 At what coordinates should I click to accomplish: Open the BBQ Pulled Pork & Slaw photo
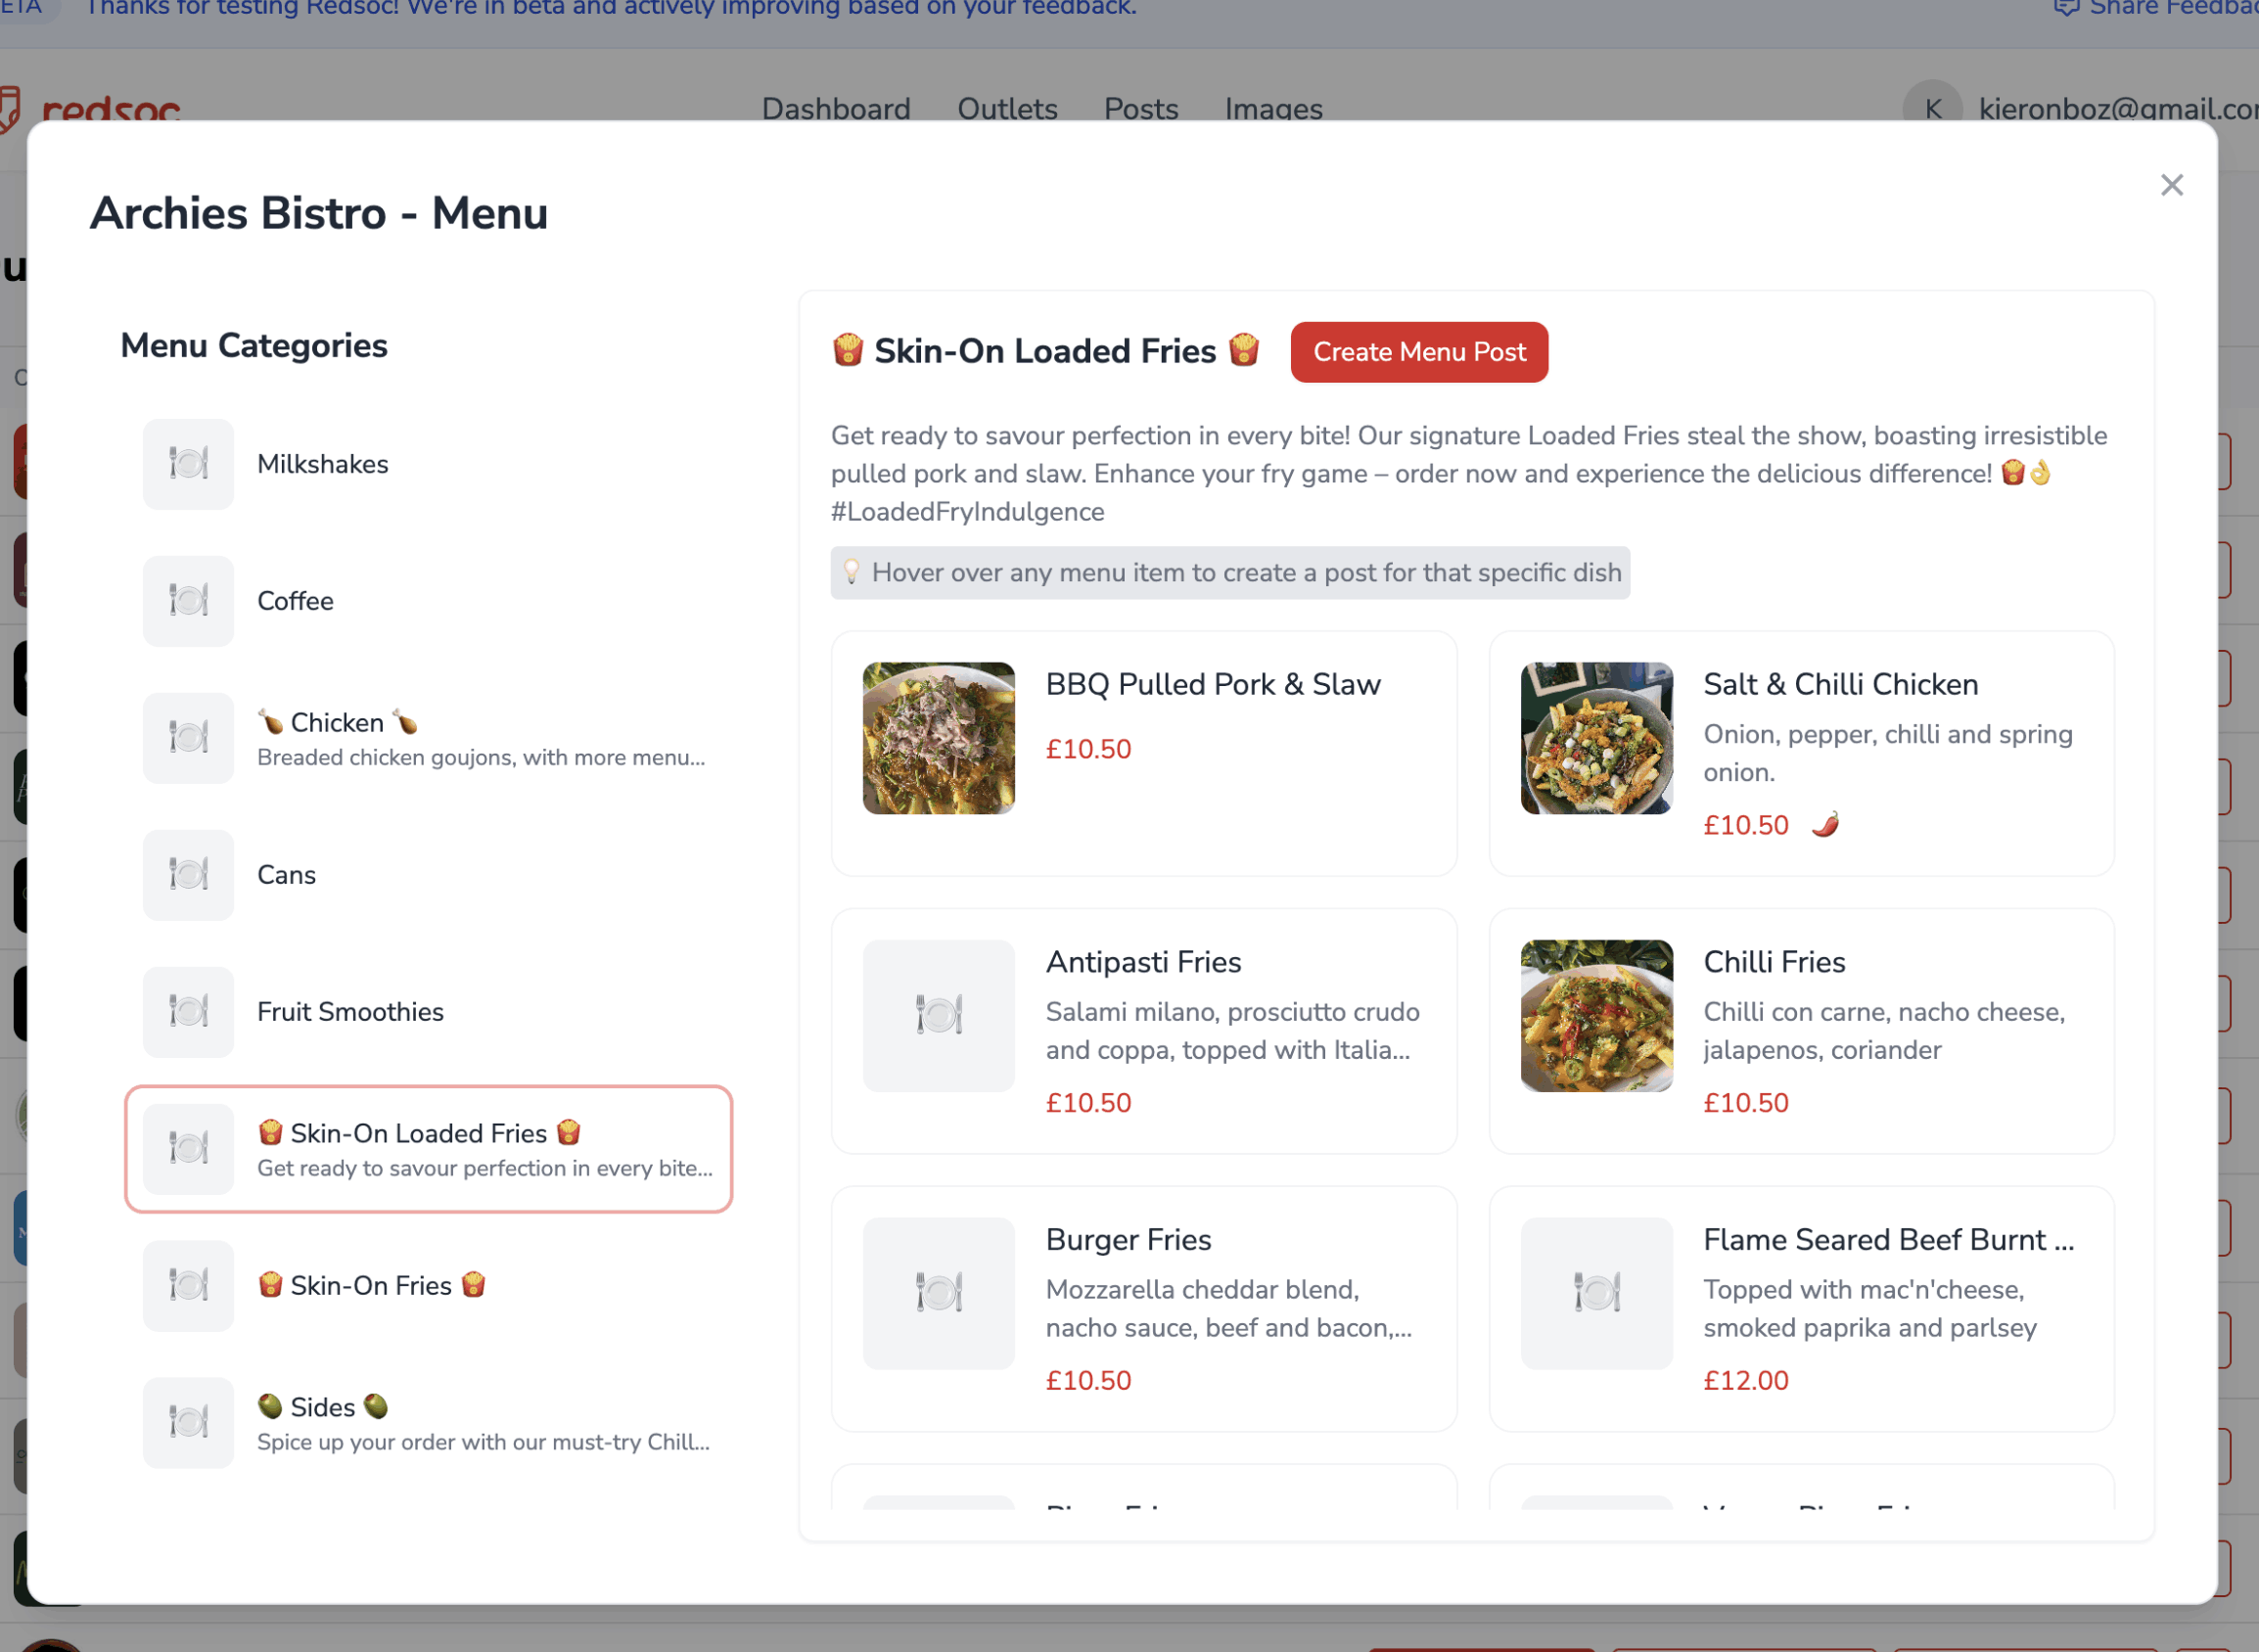pos(937,738)
